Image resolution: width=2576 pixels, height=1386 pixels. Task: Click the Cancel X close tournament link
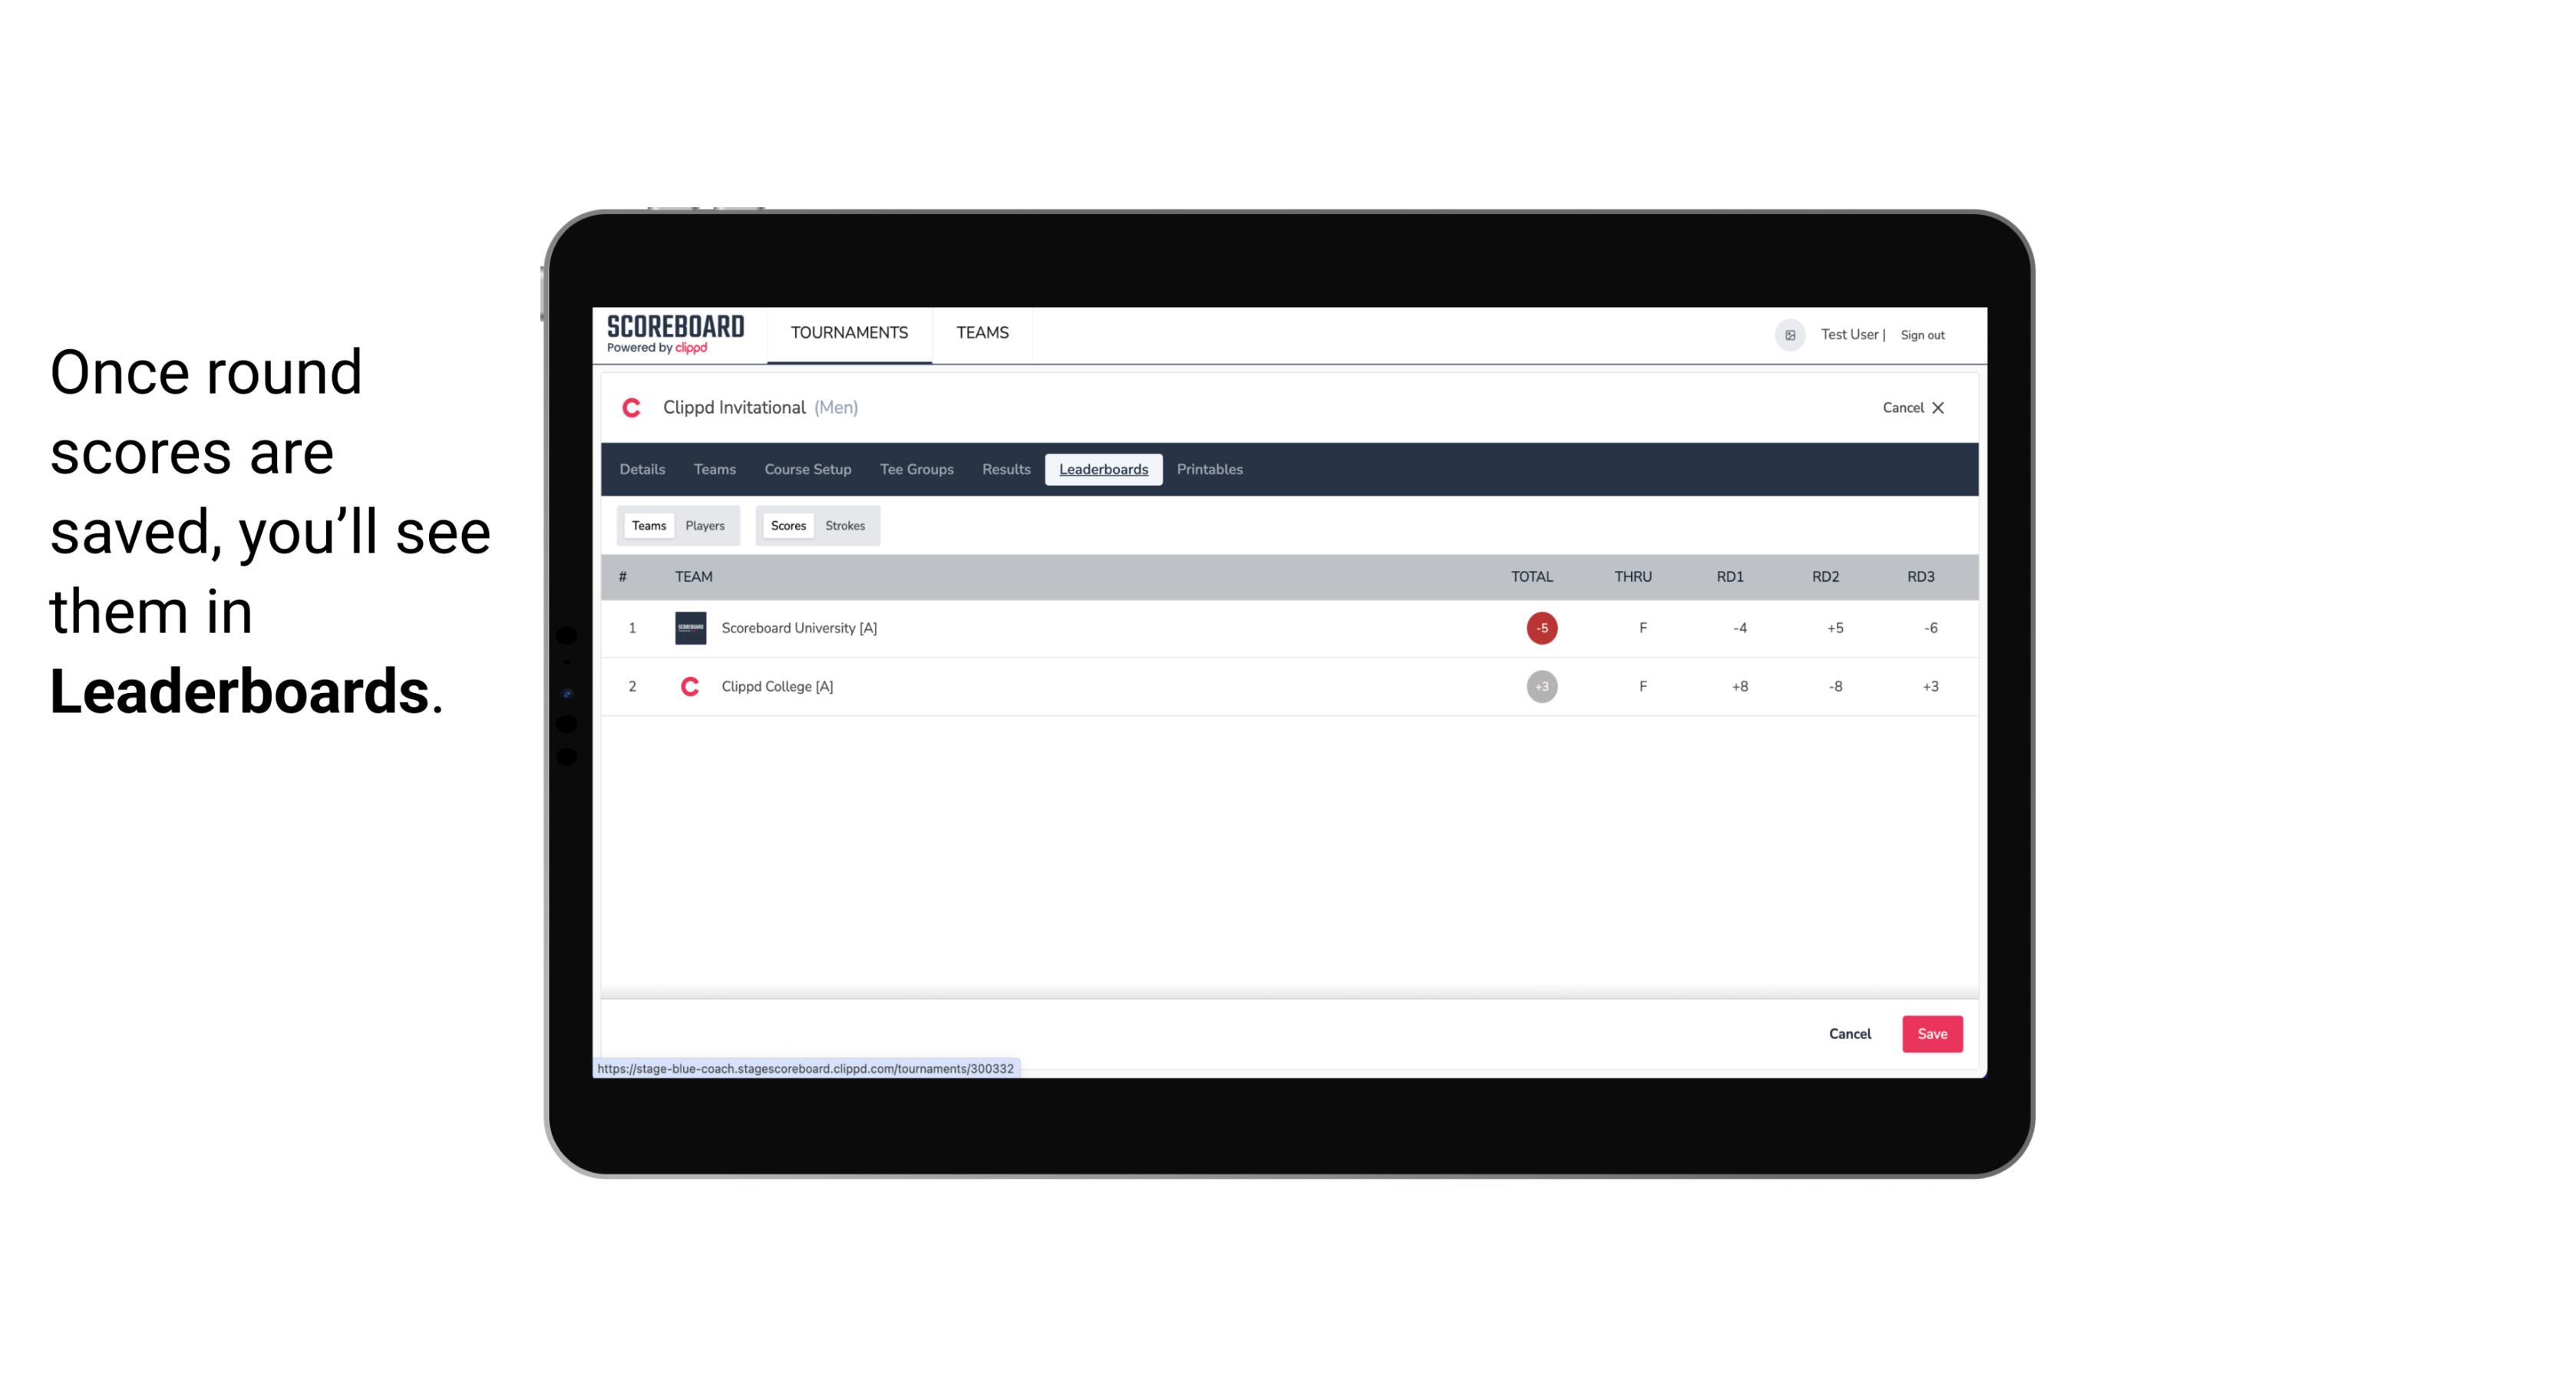pos(1912,406)
